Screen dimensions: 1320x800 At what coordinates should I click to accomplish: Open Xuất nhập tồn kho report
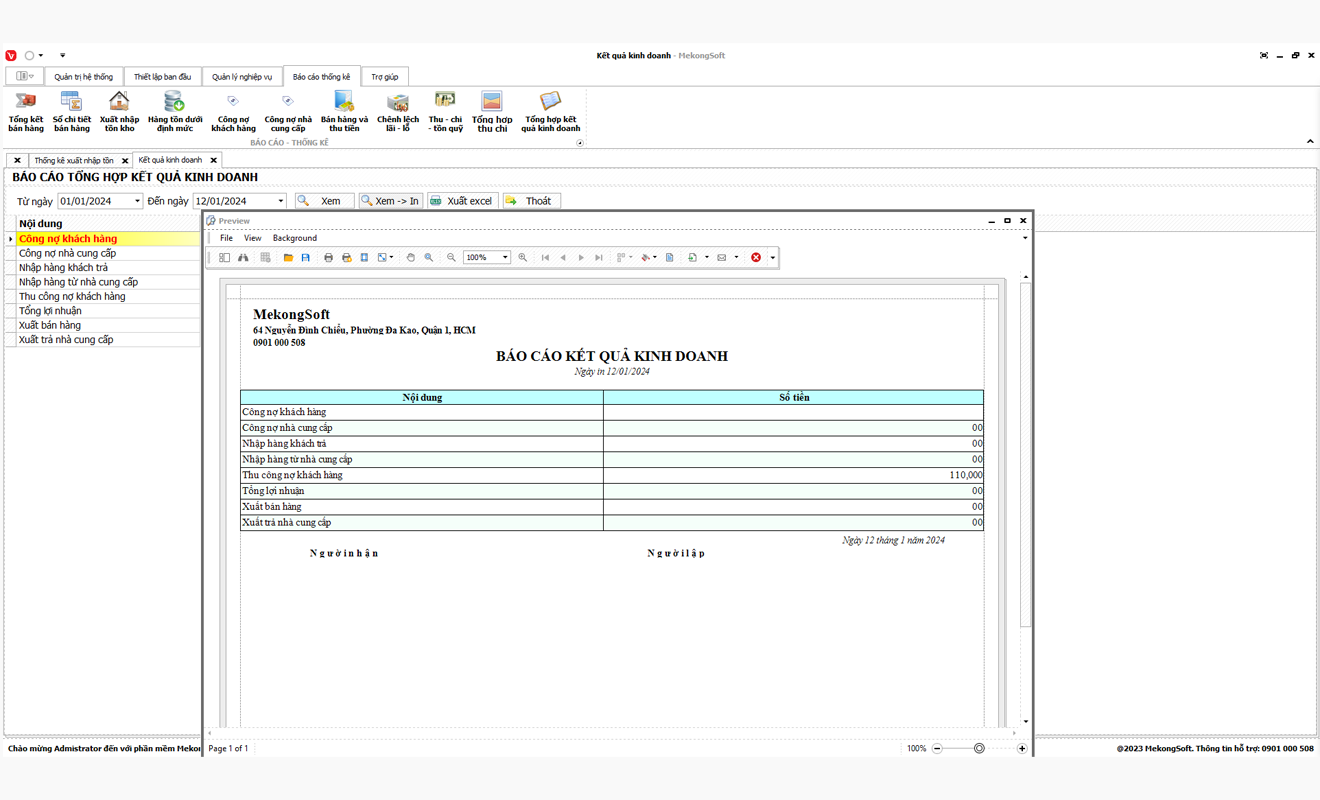pyautogui.click(x=119, y=111)
